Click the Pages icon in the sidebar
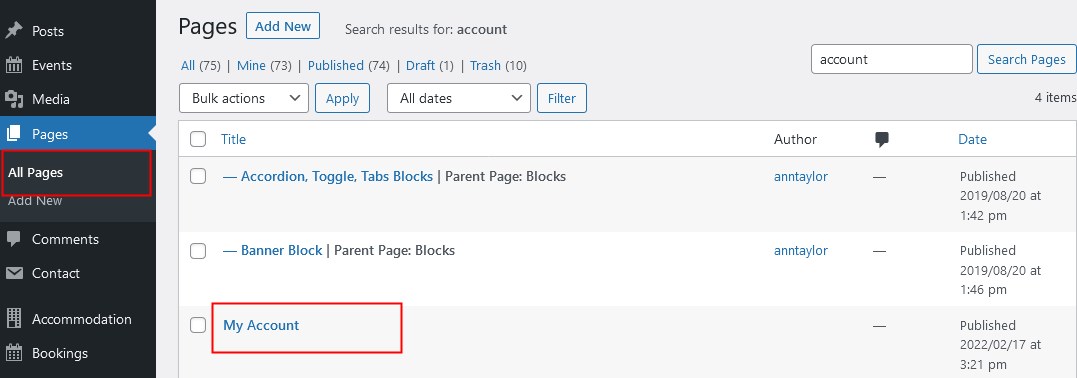 coord(14,134)
